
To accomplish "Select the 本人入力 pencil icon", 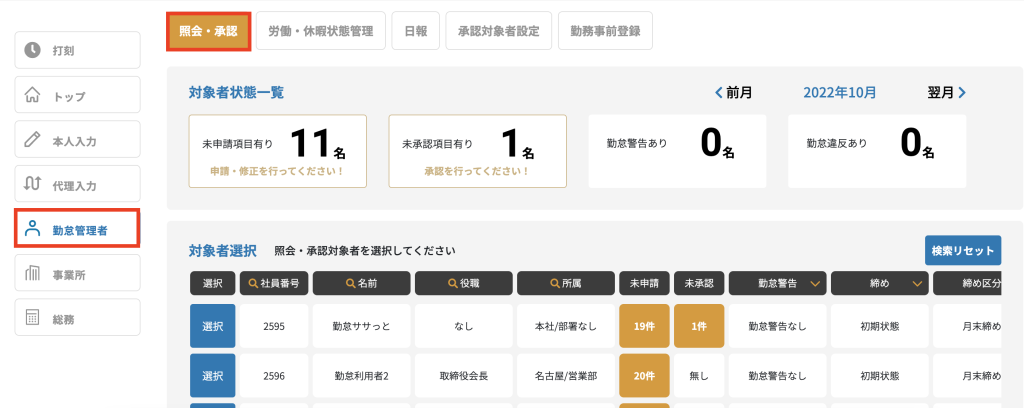I will point(32,140).
